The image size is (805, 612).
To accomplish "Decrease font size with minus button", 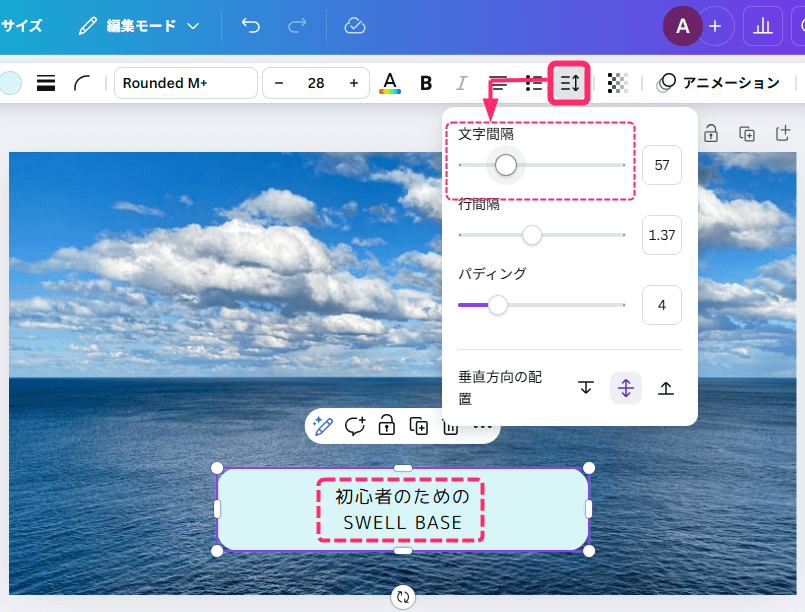I will pyautogui.click(x=279, y=83).
